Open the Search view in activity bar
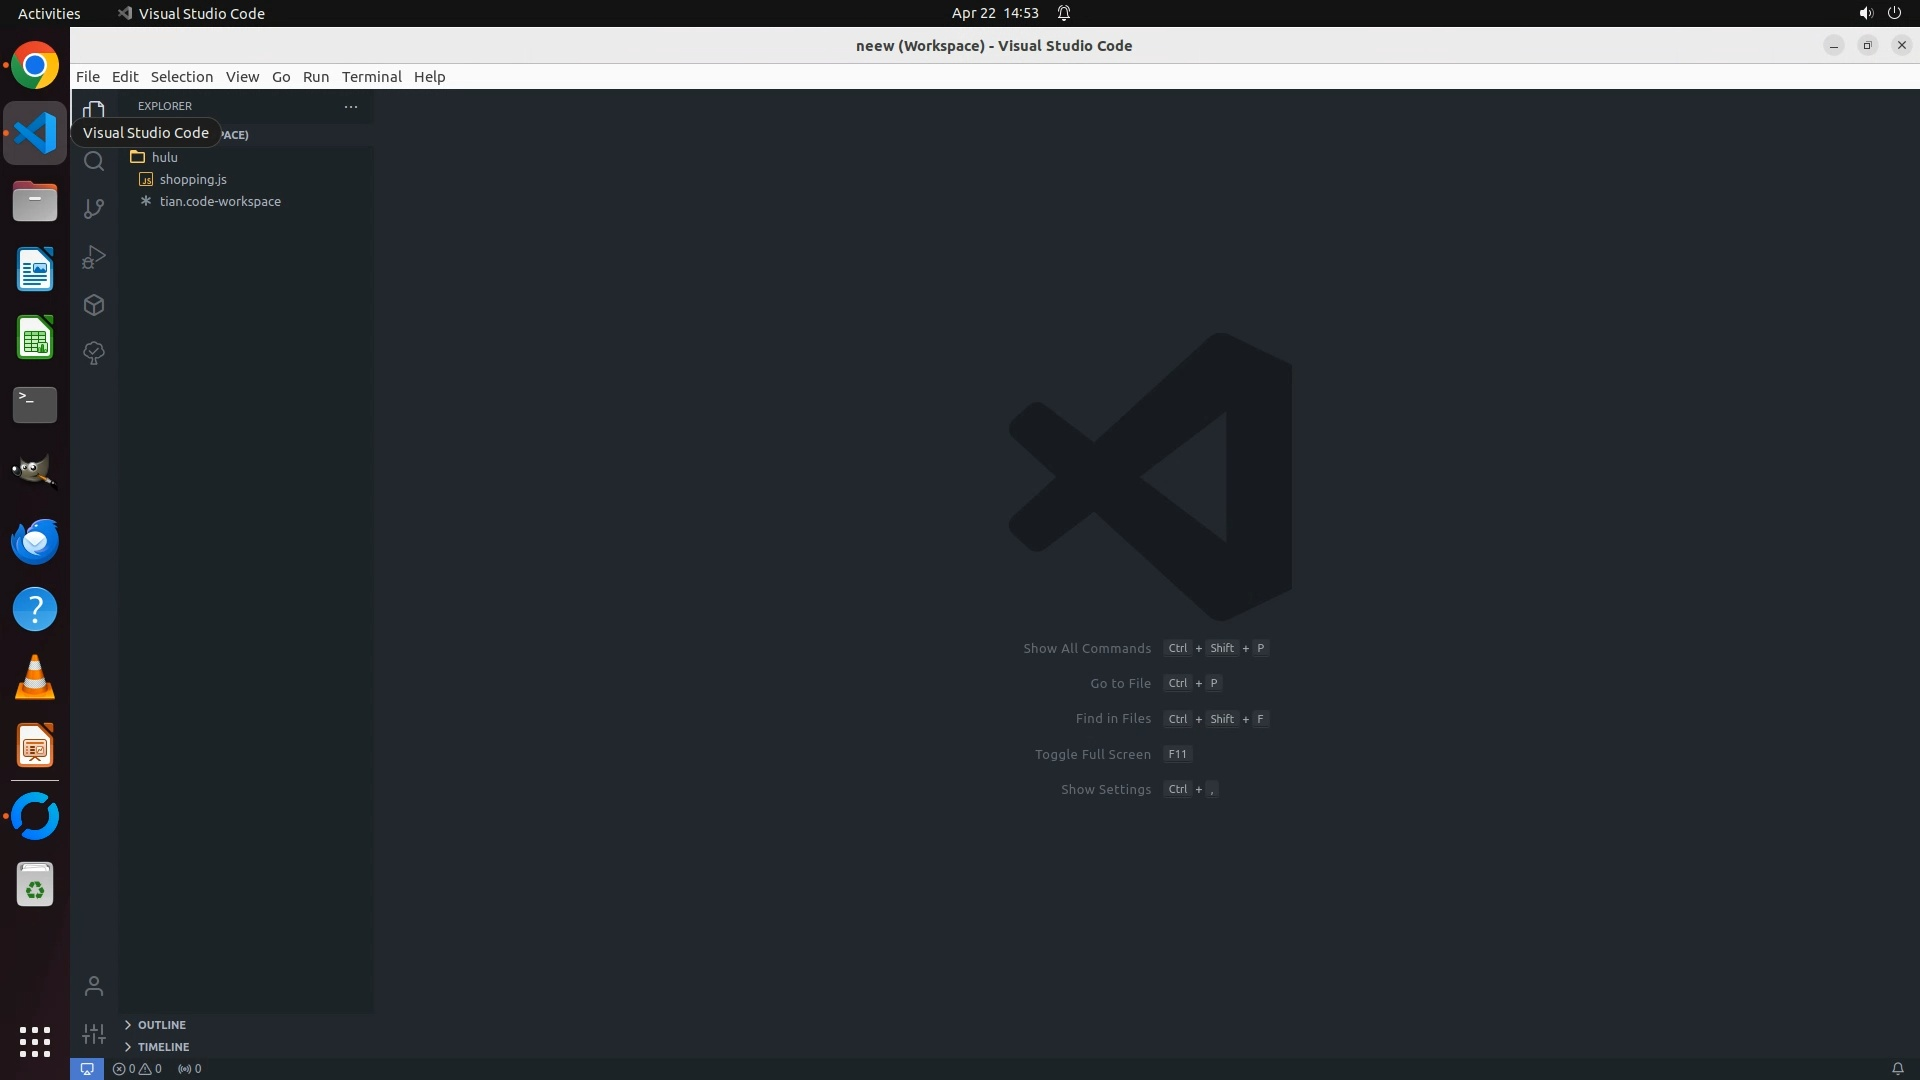1920x1080 pixels. 94,161
